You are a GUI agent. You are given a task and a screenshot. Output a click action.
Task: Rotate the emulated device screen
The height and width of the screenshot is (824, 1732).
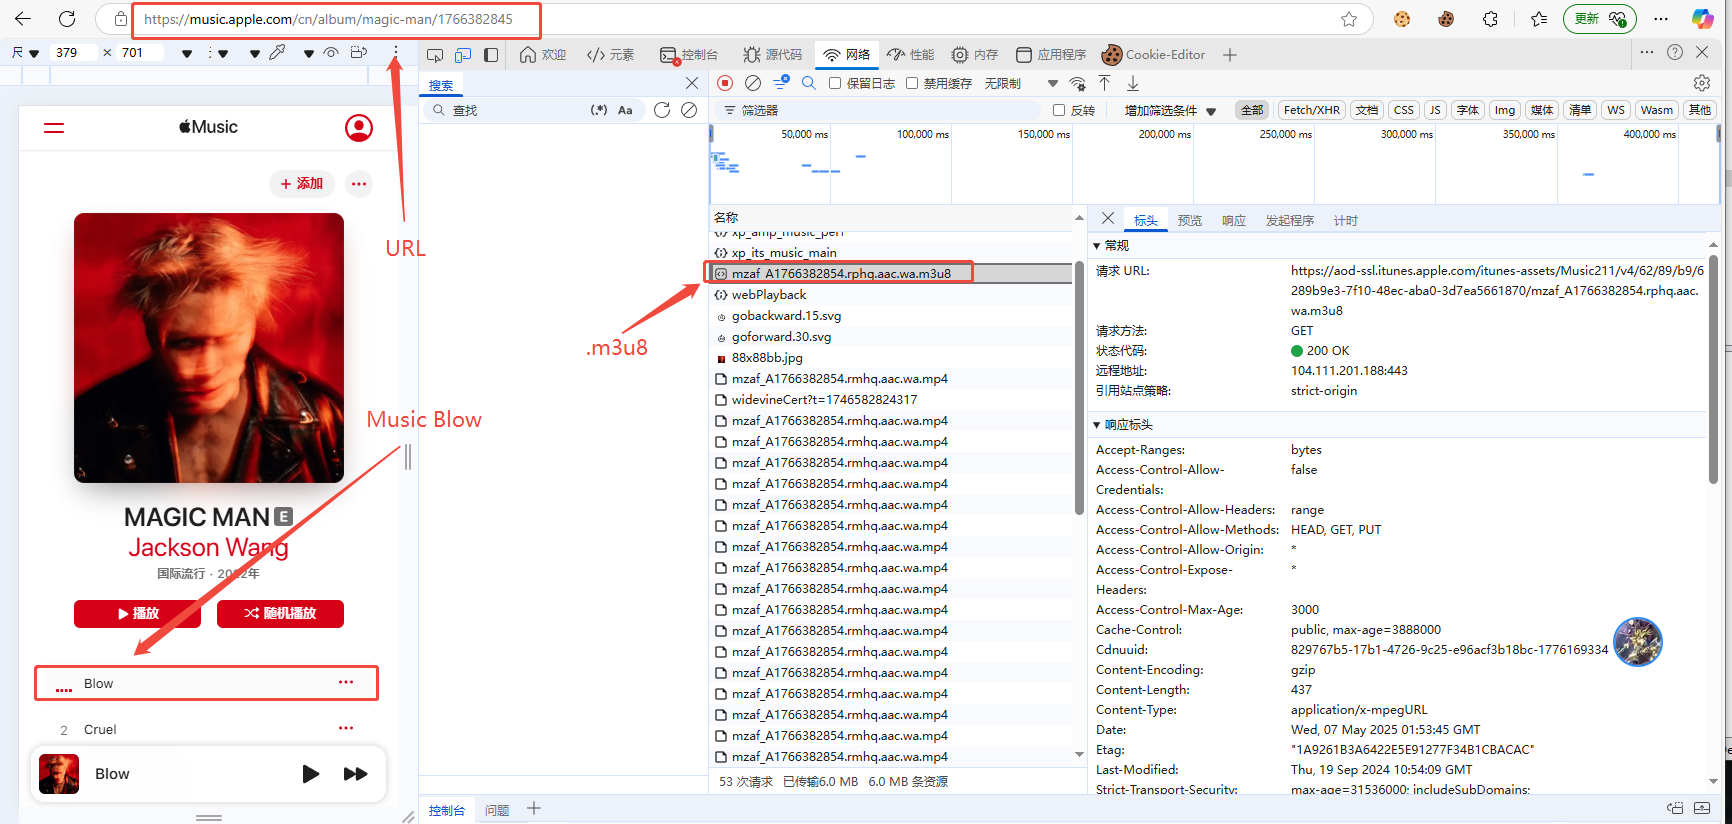tap(359, 52)
